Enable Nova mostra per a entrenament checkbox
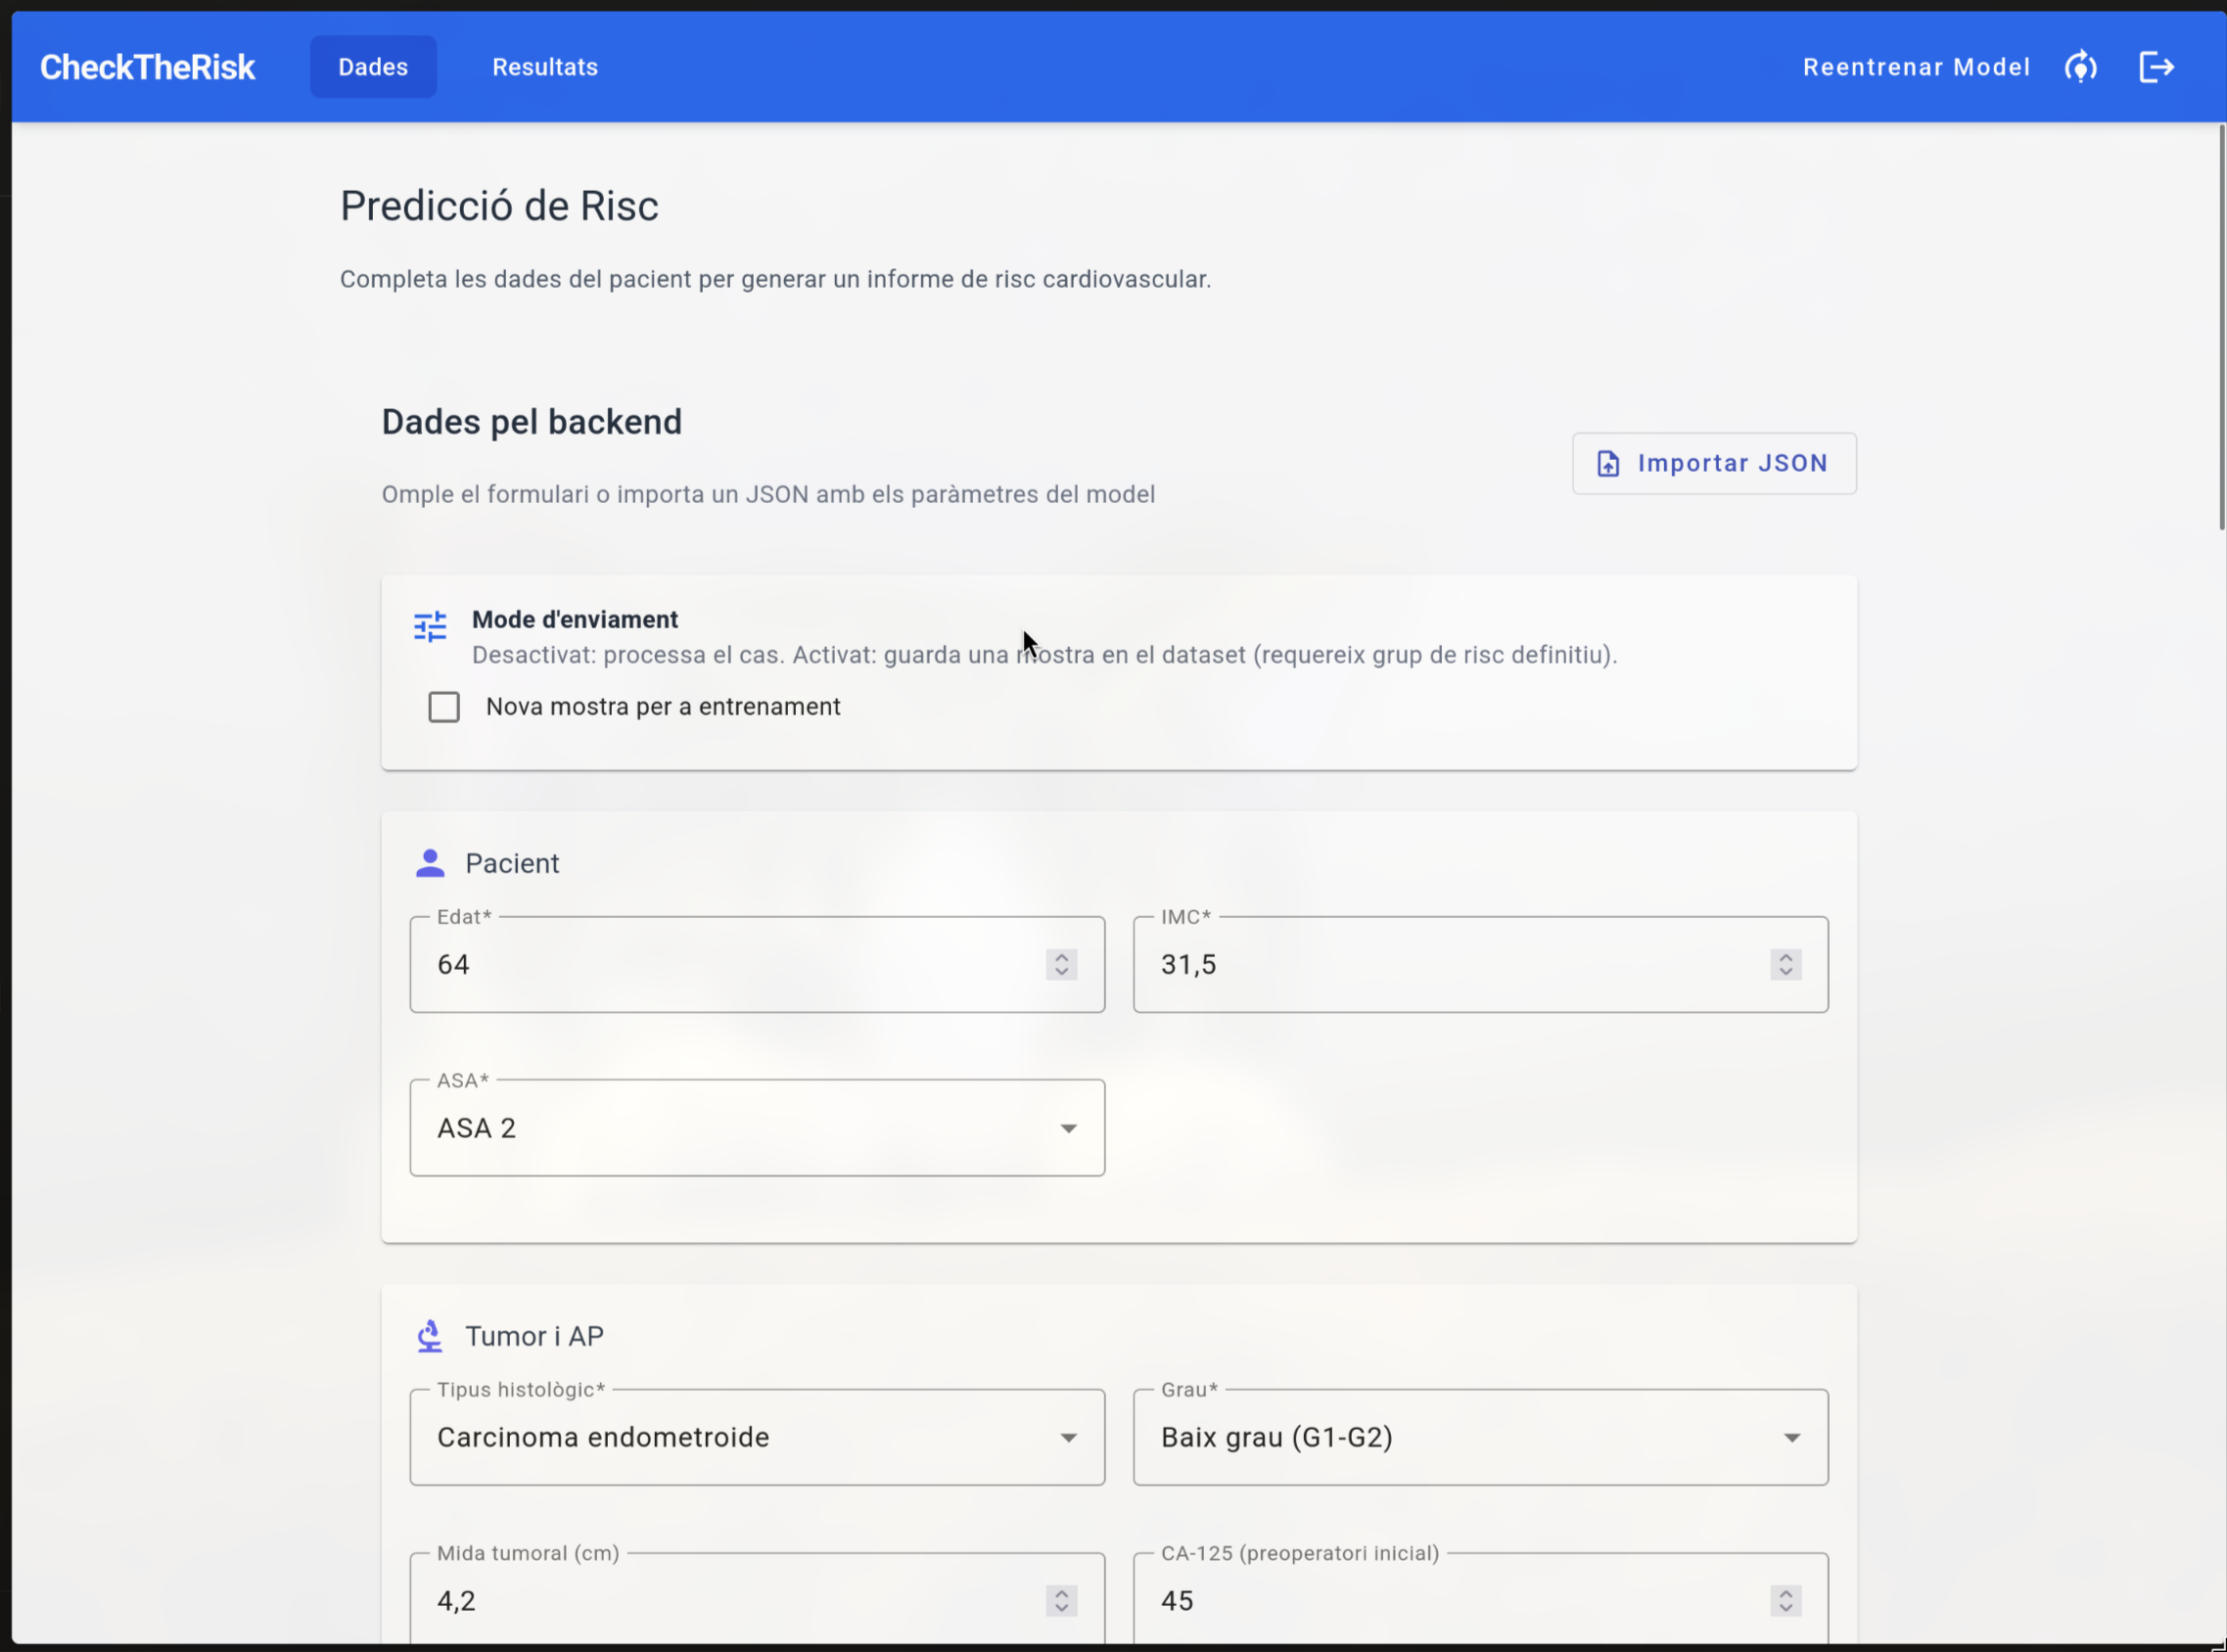This screenshot has width=2227, height=1652. pos(444,707)
